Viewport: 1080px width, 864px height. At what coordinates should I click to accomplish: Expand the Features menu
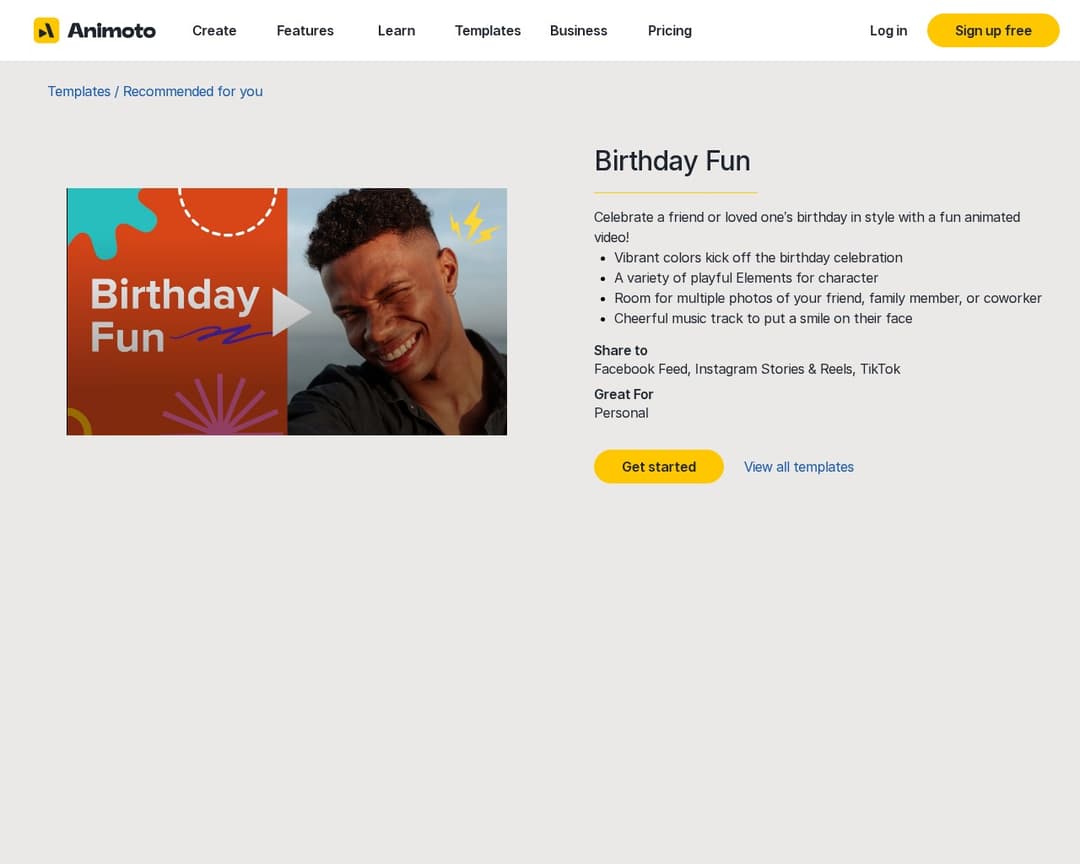pyautogui.click(x=305, y=30)
